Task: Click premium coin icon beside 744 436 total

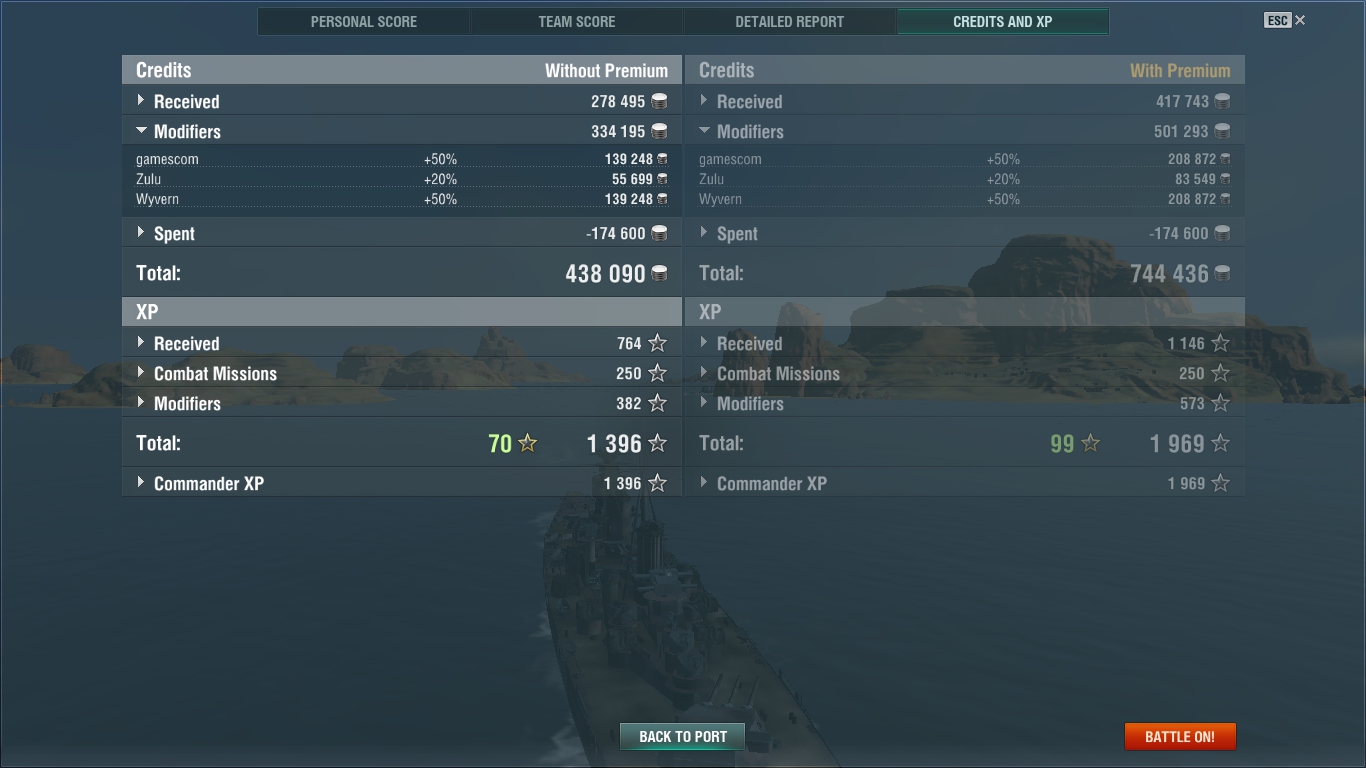Action: (x=1222, y=273)
